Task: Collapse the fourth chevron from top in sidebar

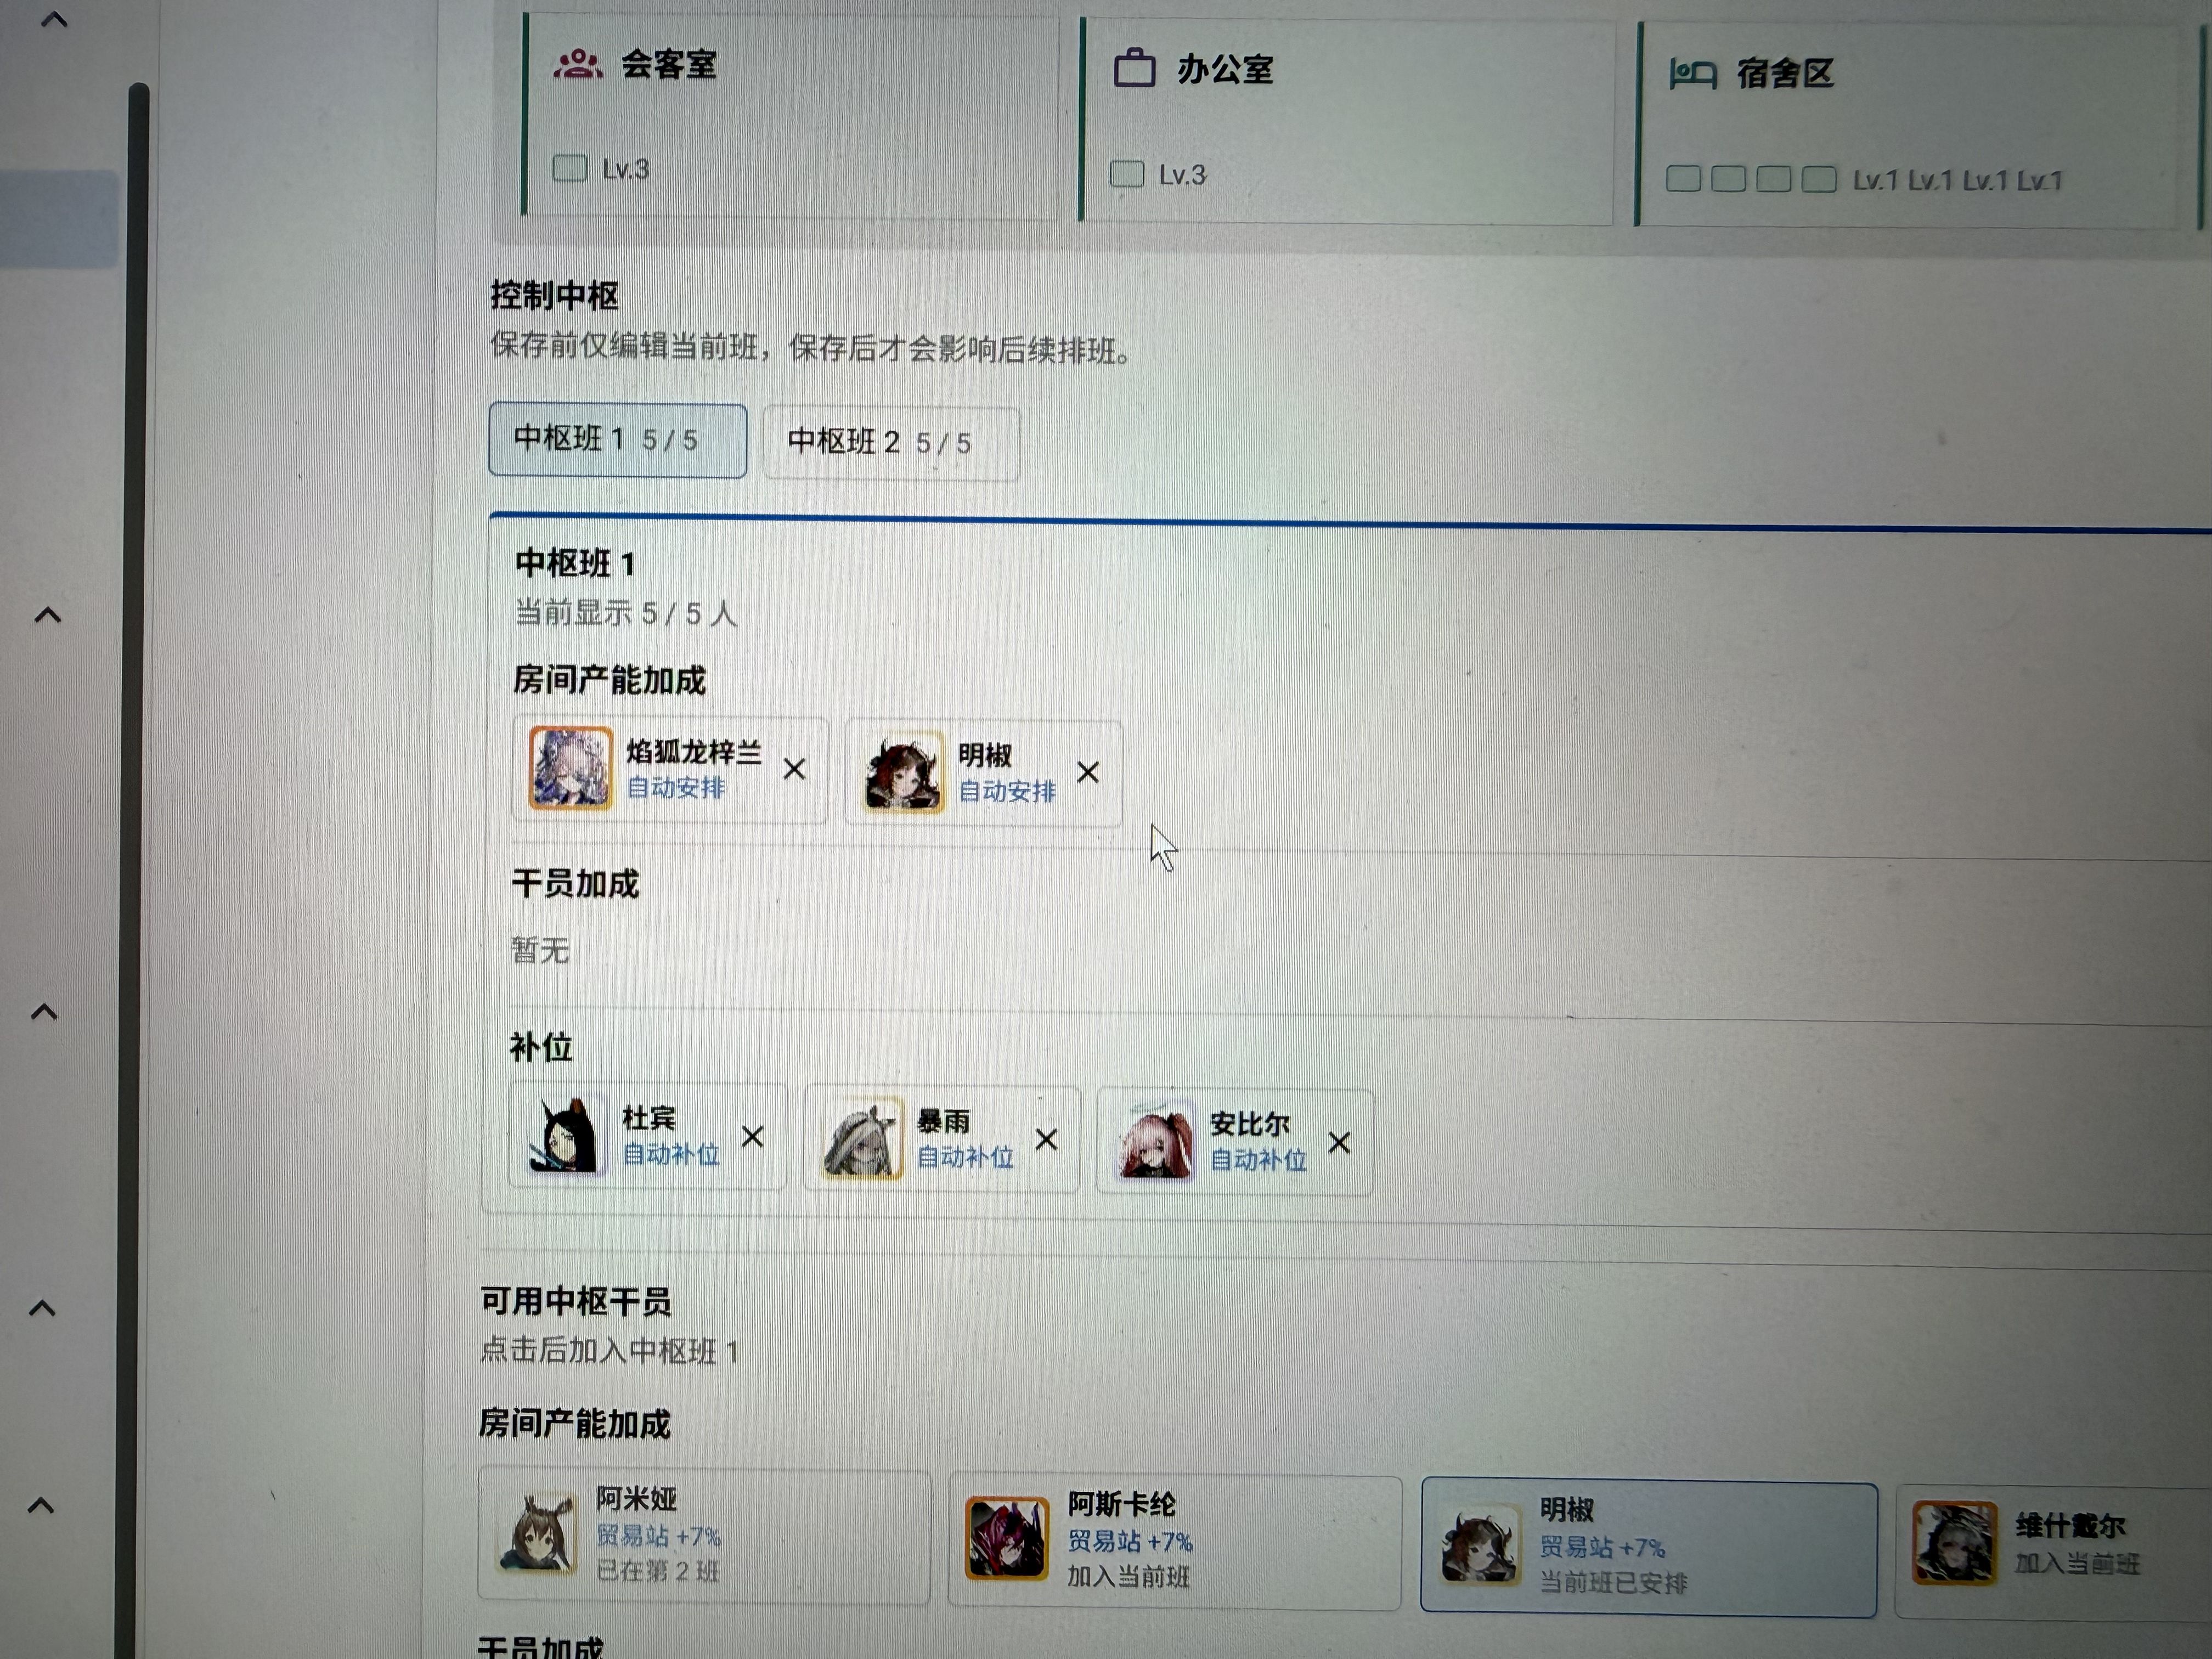Action: (42, 1308)
